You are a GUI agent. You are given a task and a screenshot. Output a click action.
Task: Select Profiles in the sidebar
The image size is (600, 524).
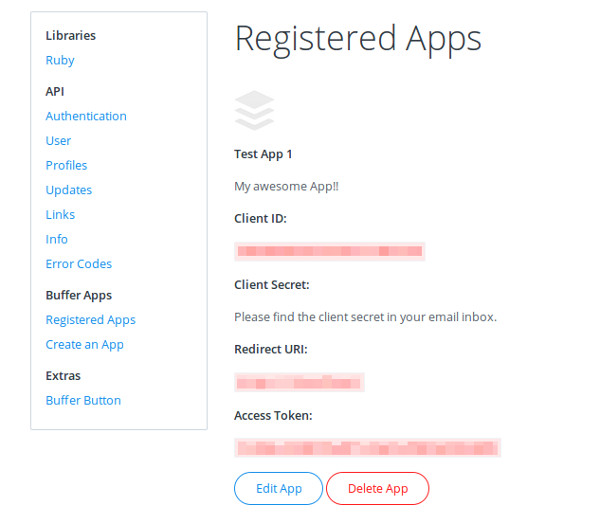point(67,165)
